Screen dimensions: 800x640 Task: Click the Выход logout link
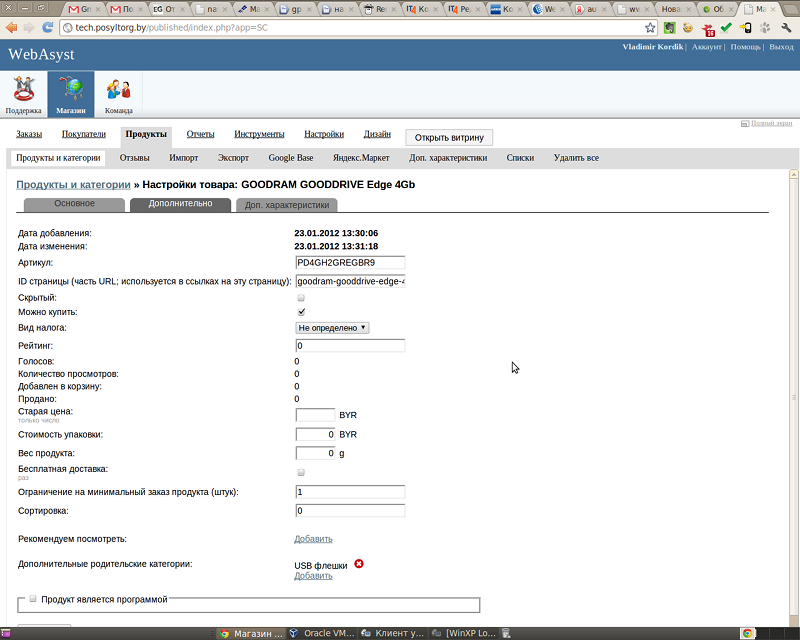pyautogui.click(x=782, y=47)
